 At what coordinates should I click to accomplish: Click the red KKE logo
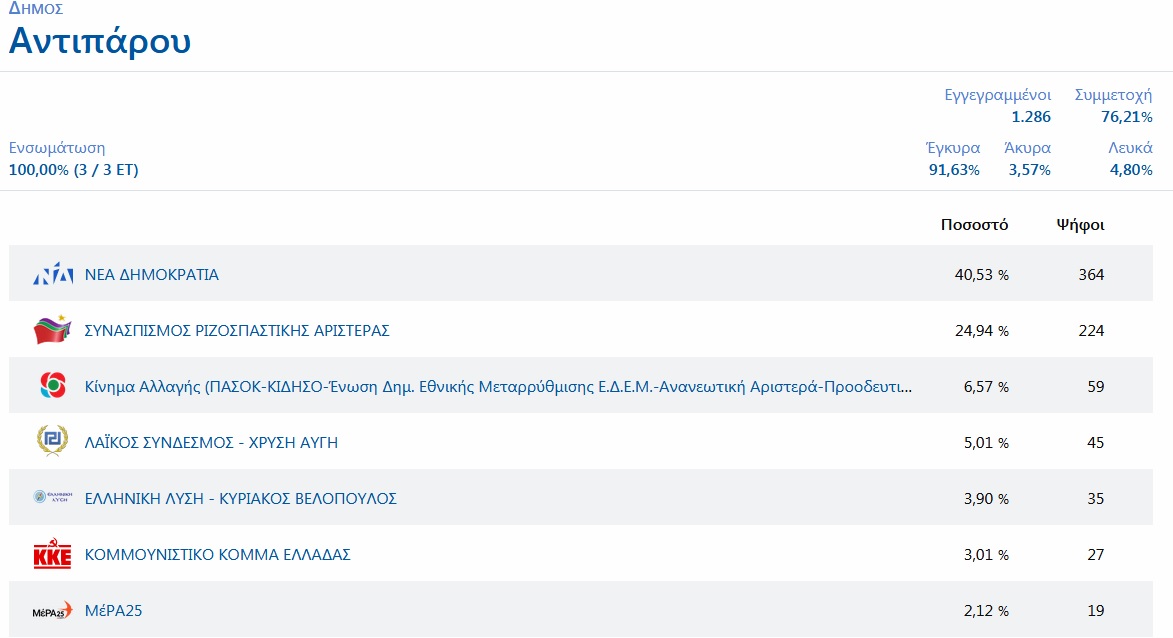53,554
